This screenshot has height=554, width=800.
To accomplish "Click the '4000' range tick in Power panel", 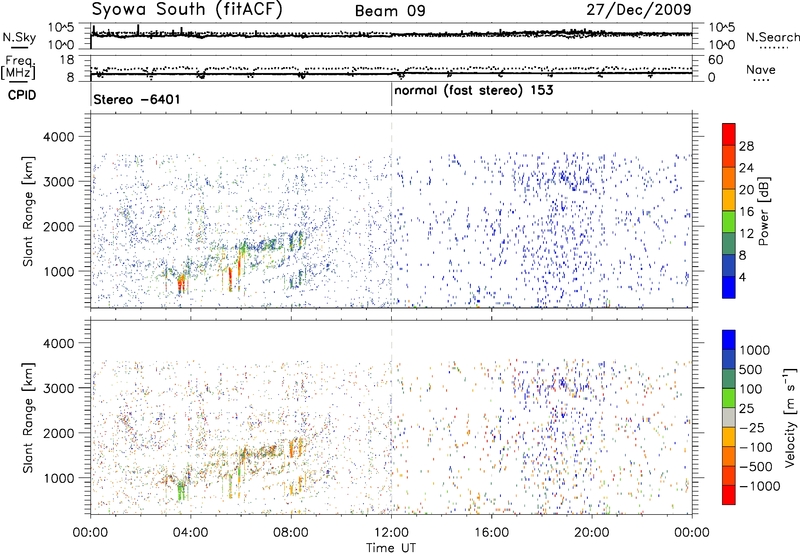I will pyautogui.click(x=58, y=137).
